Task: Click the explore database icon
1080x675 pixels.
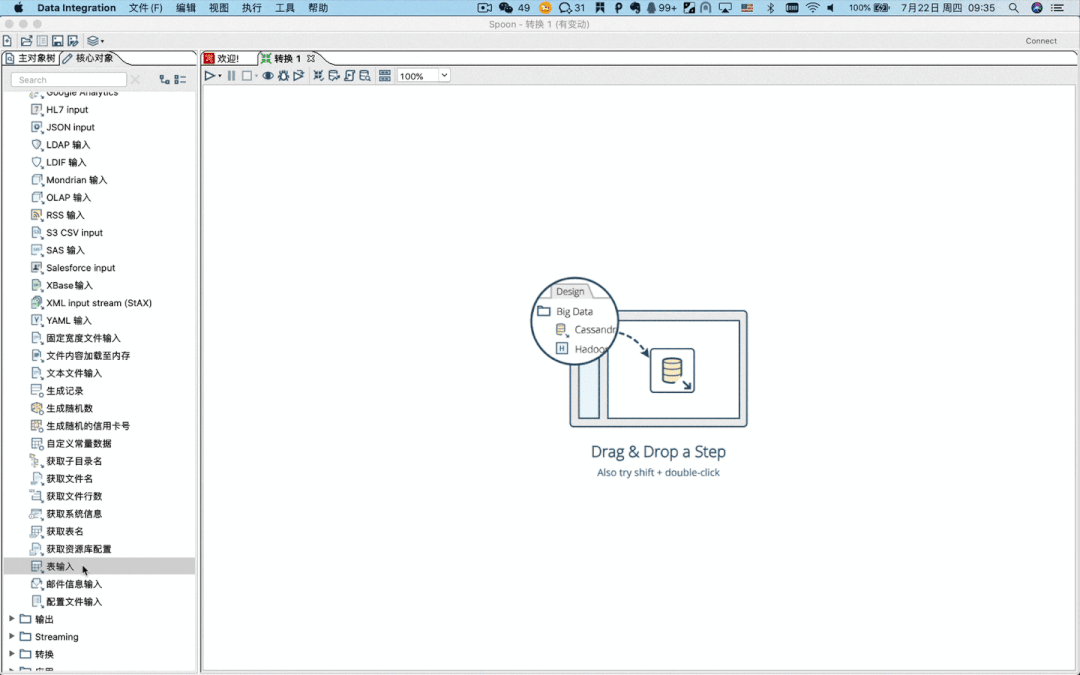Action: pos(364,76)
